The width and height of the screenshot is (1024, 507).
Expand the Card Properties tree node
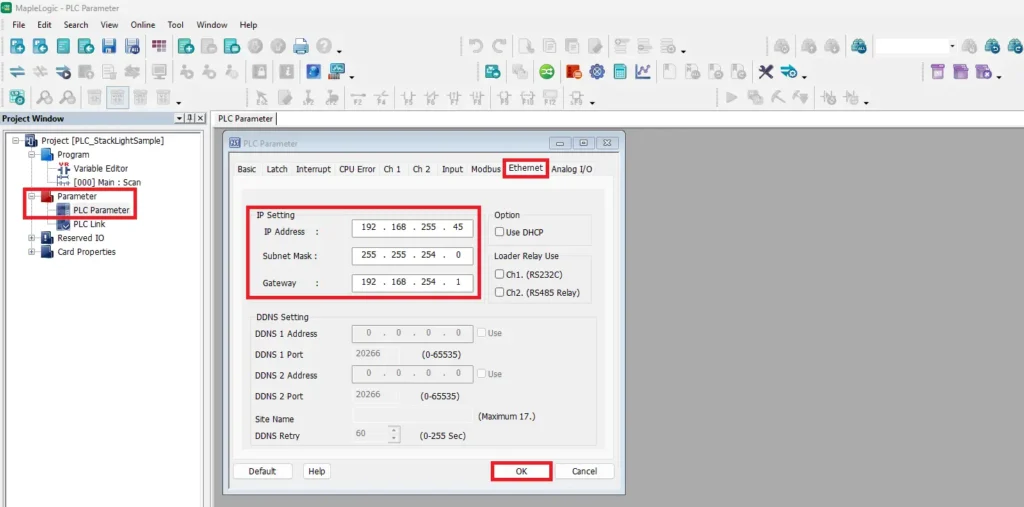pyautogui.click(x=31, y=252)
